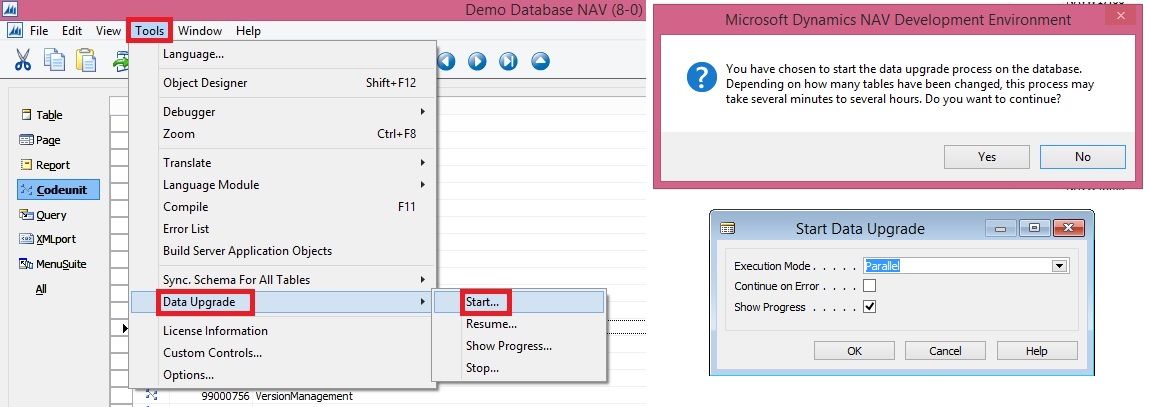Jump to last record icon
Image resolution: width=1149 pixels, height=407 pixels.
508,61
